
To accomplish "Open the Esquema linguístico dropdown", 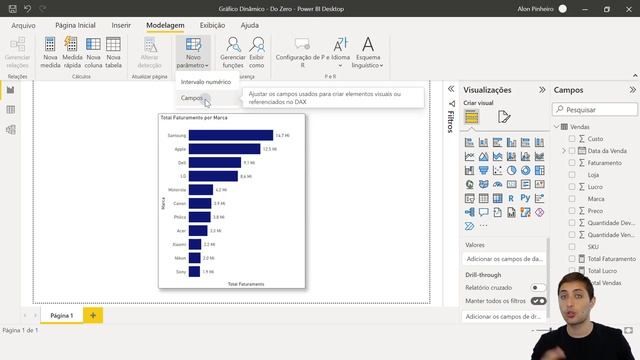I will [367, 53].
